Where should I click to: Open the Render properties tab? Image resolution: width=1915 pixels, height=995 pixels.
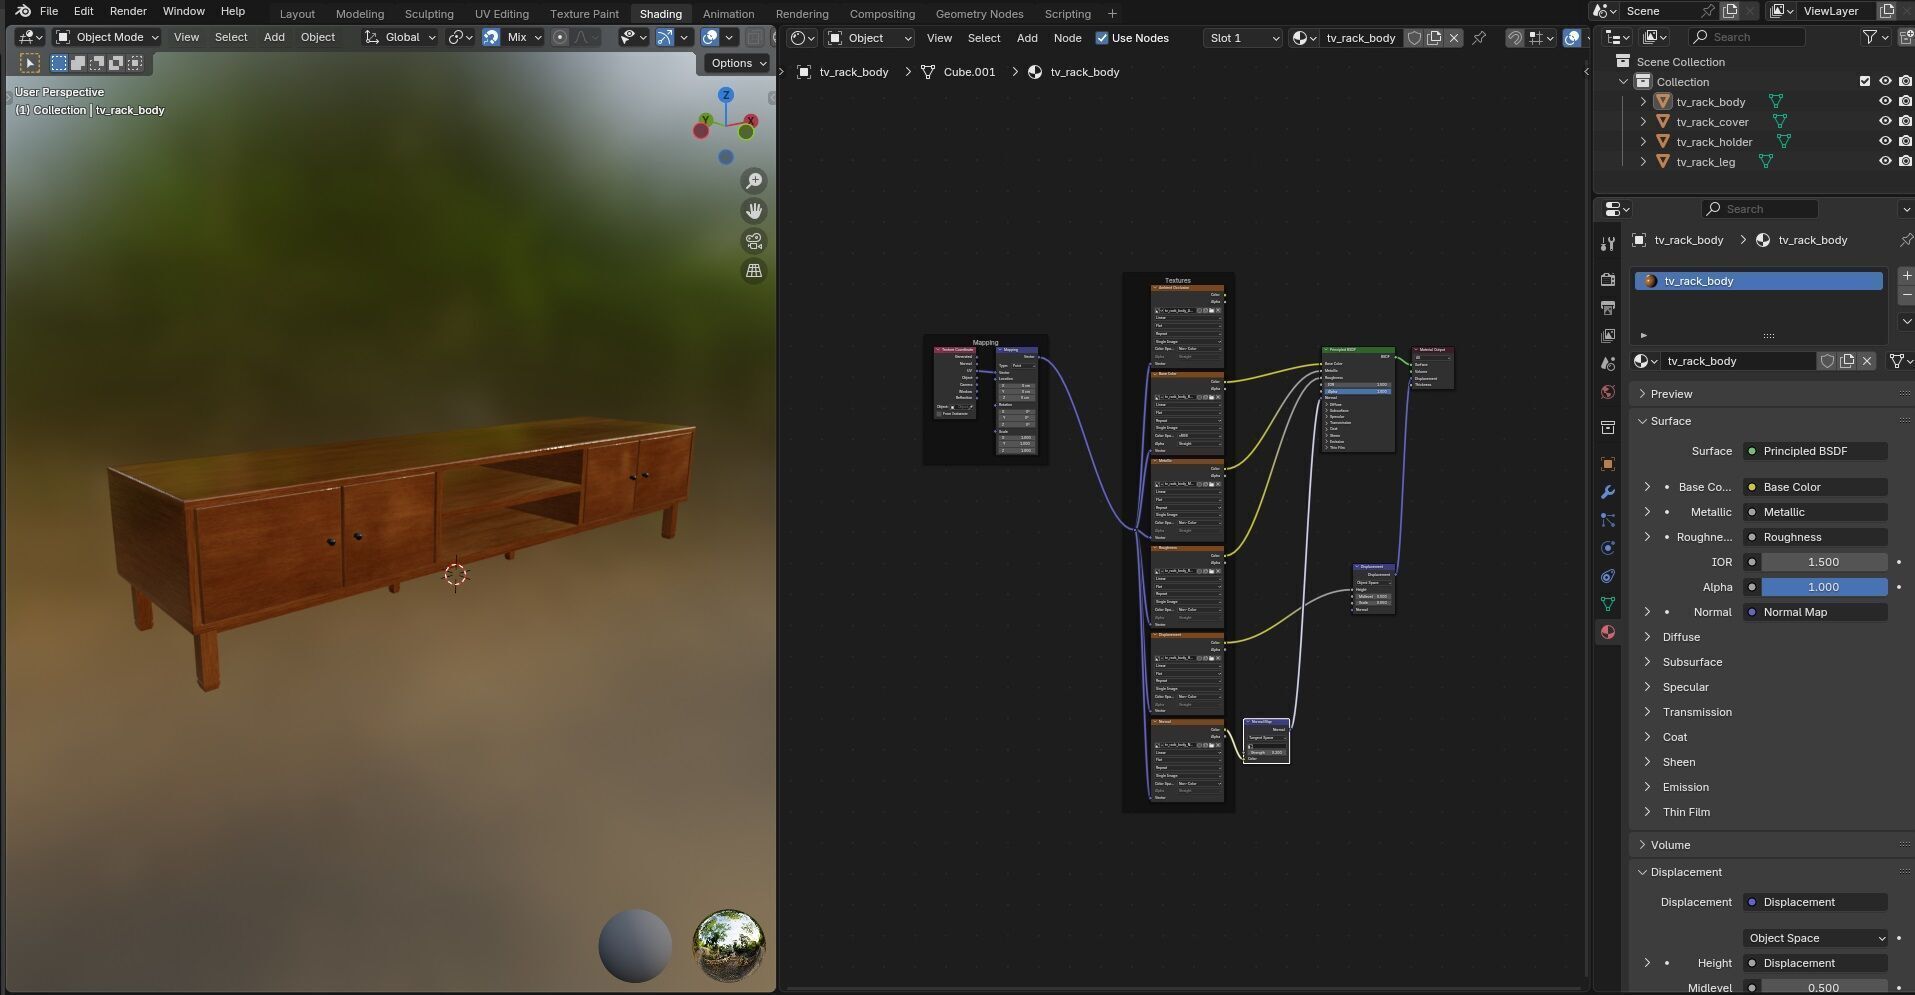pyautogui.click(x=1608, y=280)
